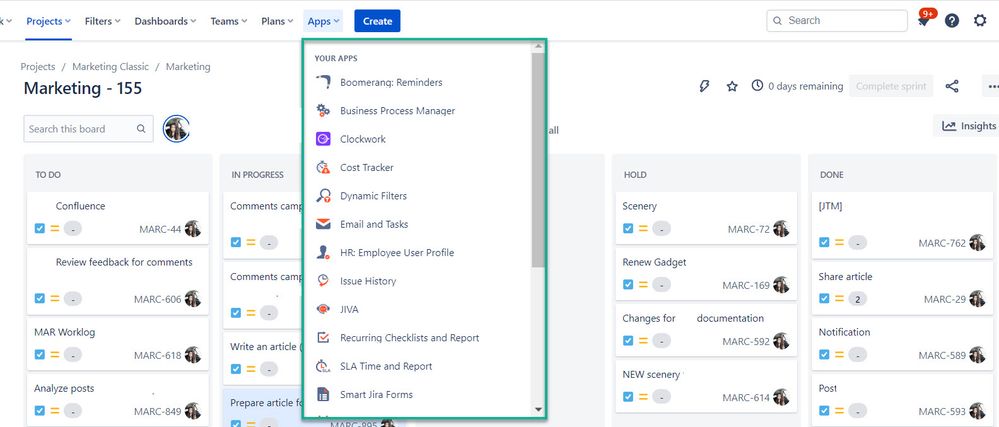Viewport: 999px width, 427px height.
Task: Collapse the Apps dropdown menu
Action: 324,21
